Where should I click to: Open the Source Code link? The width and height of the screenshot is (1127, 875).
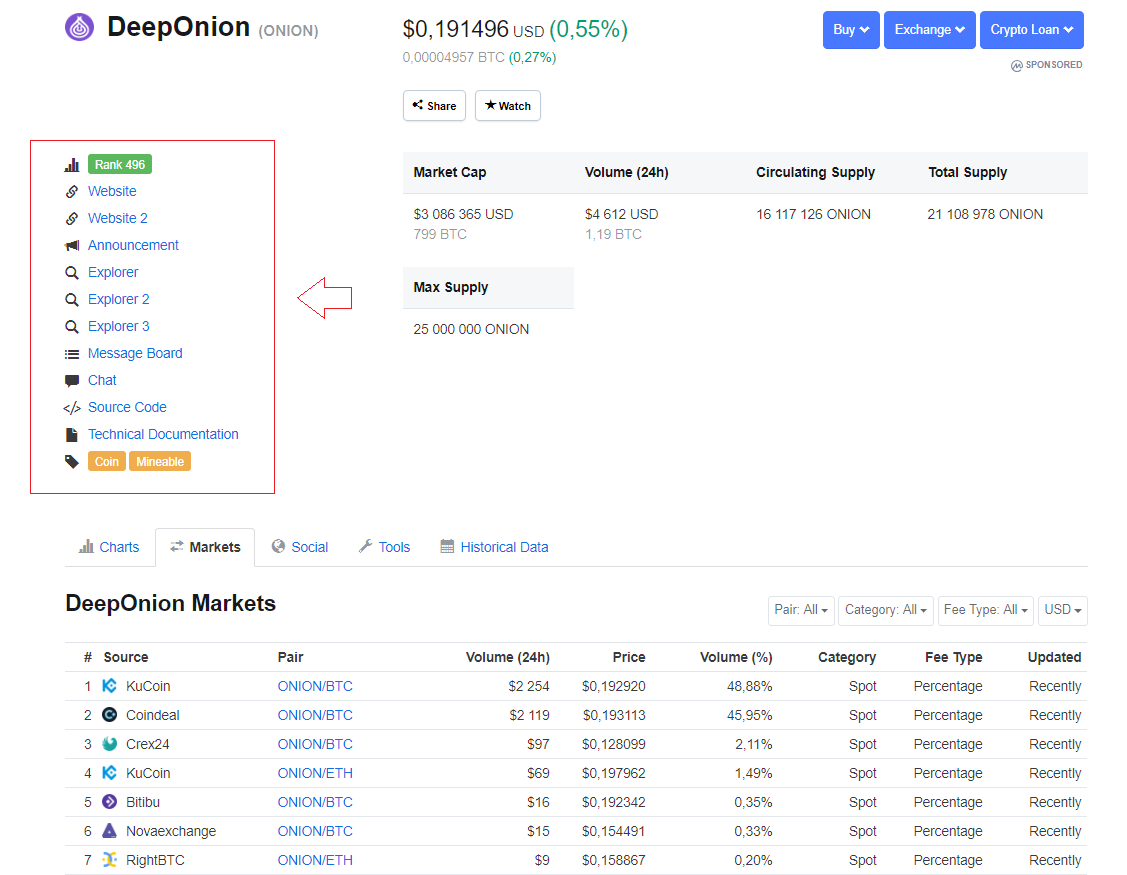127,408
